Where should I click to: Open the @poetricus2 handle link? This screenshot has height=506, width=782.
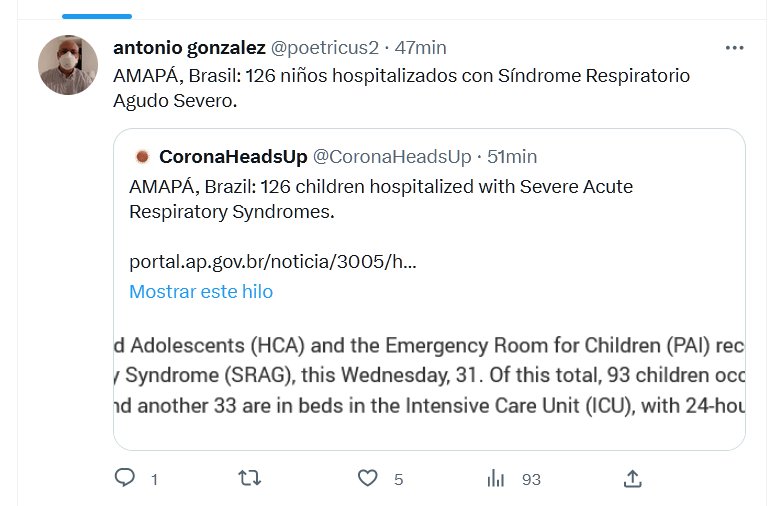326,47
